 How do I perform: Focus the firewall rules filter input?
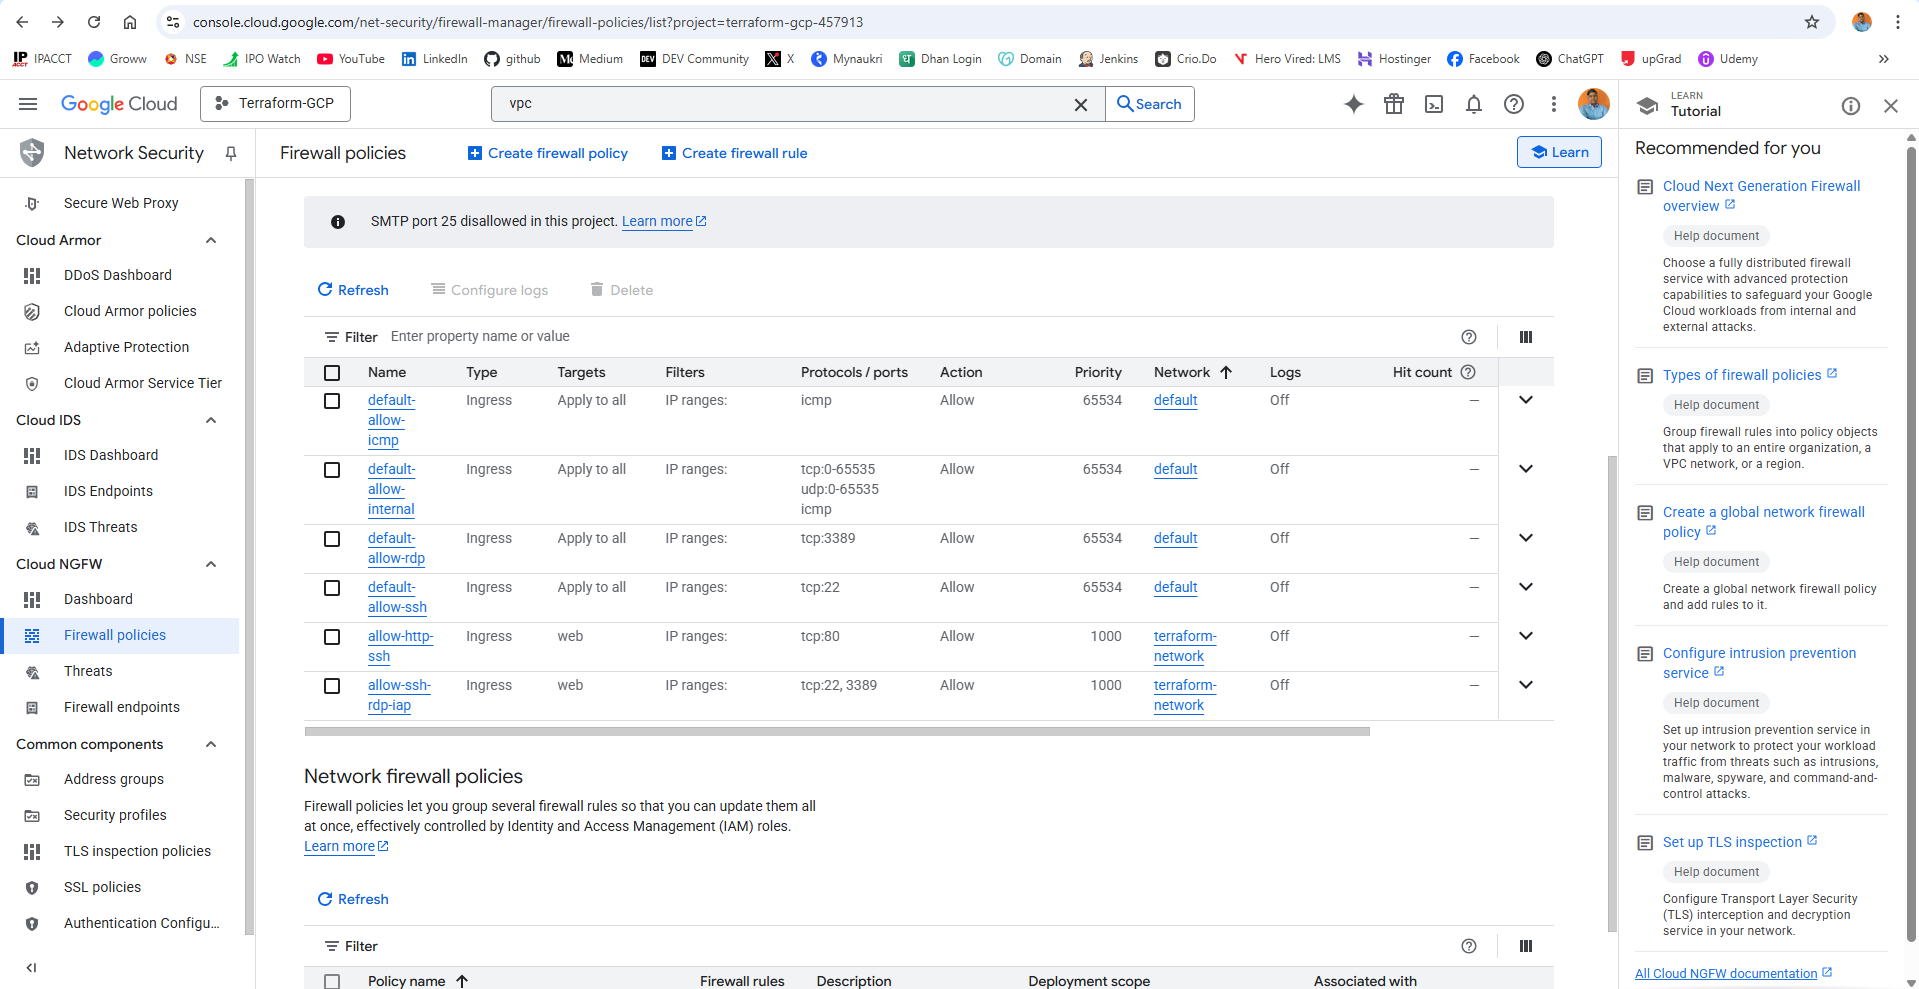pyautogui.click(x=920, y=337)
